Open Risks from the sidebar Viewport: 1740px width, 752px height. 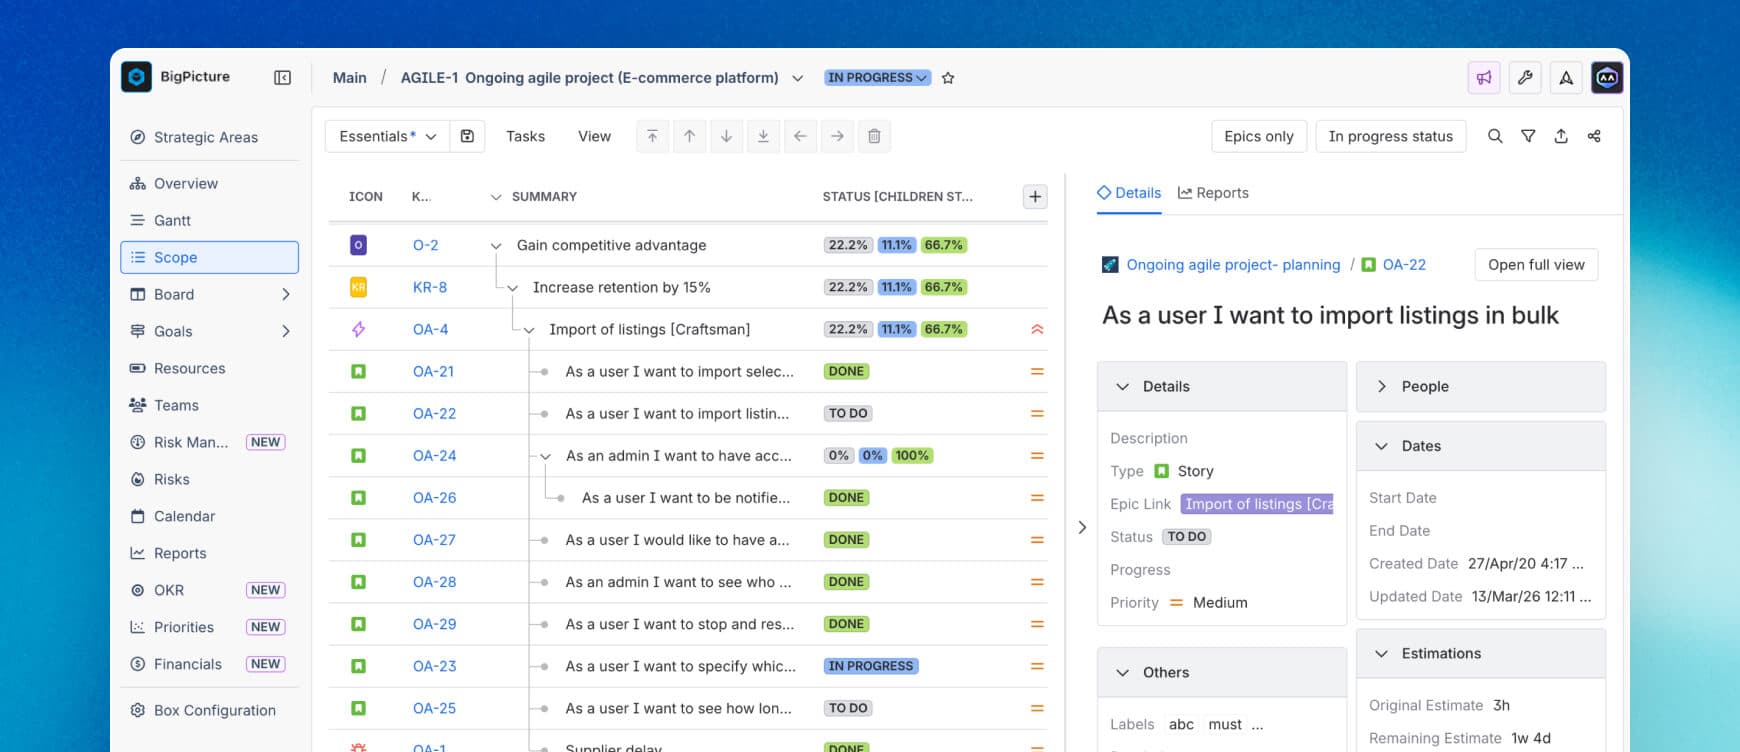tap(209, 479)
